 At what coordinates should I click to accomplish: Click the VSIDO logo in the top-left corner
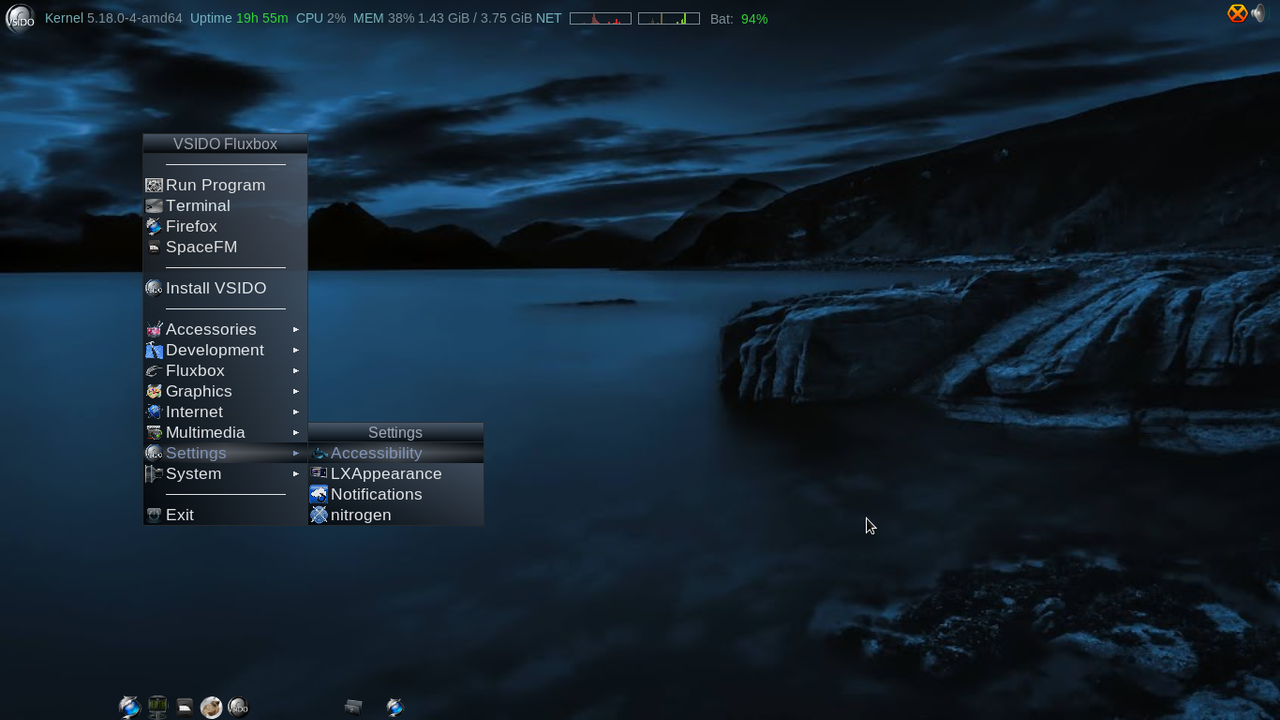20,18
